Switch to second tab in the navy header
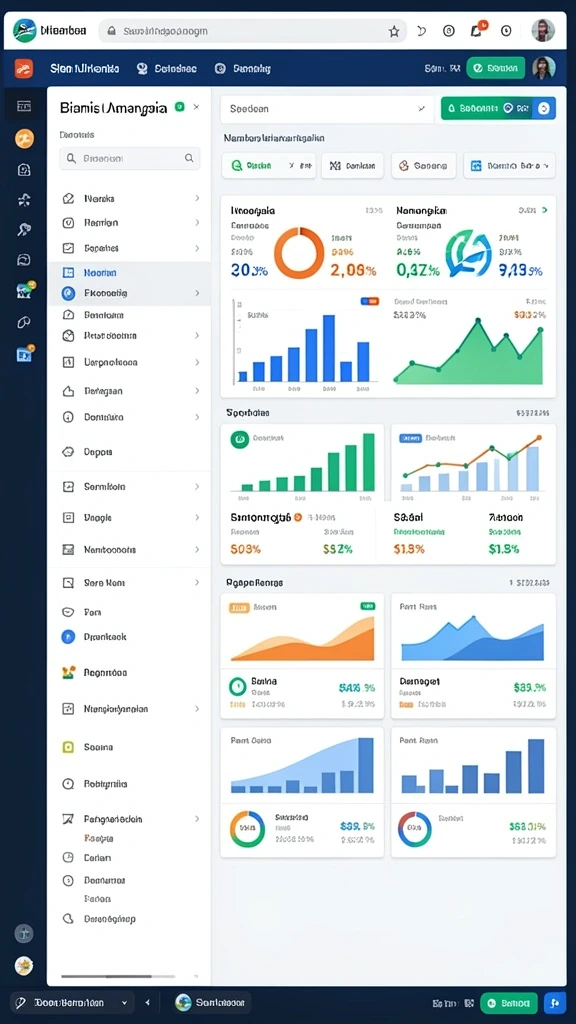The image size is (576, 1024). pyautogui.click(x=167, y=68)
